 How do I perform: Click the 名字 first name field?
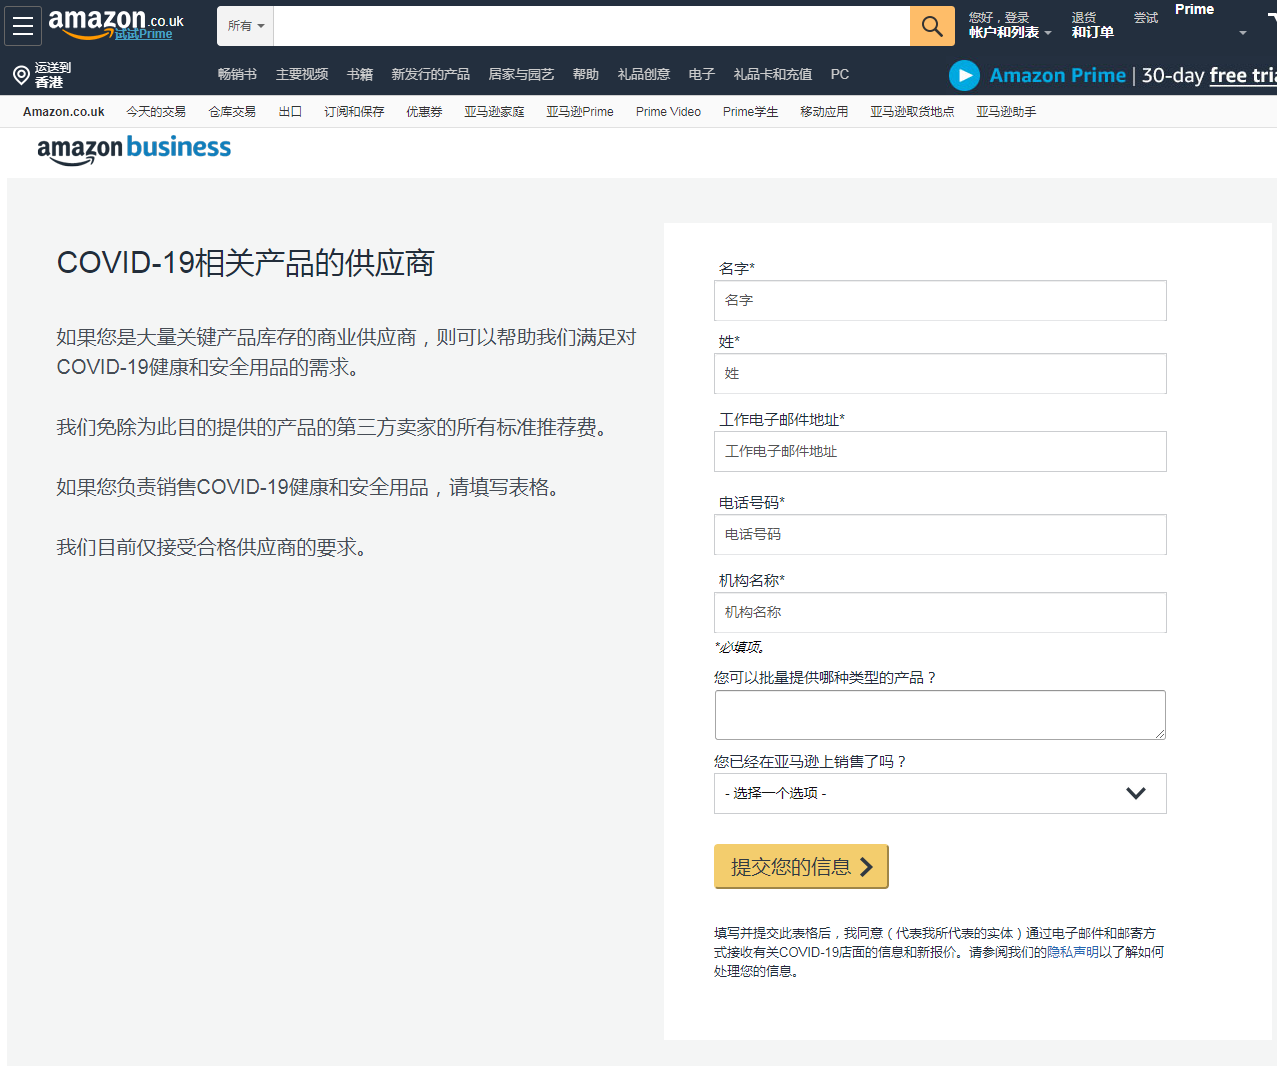(940, 300)
